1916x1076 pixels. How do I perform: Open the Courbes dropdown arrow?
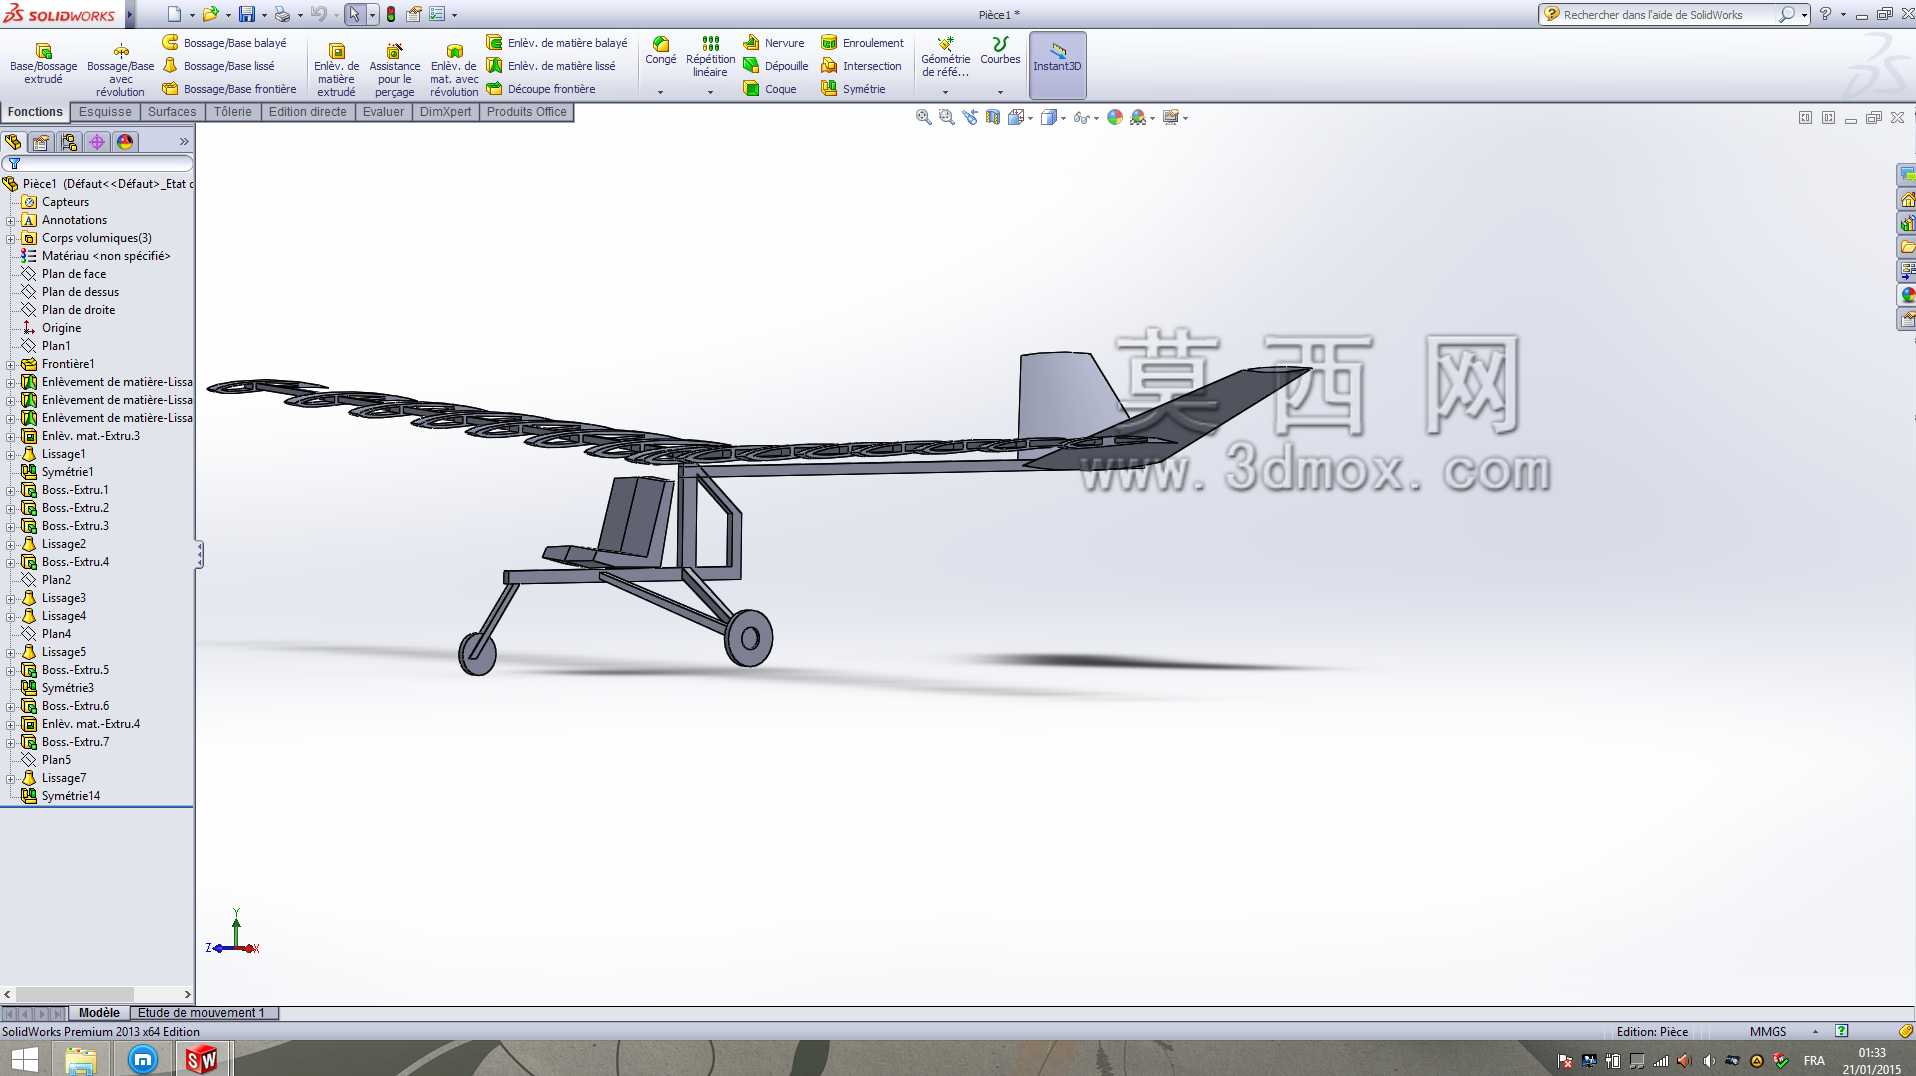[x=1000, y=92]
